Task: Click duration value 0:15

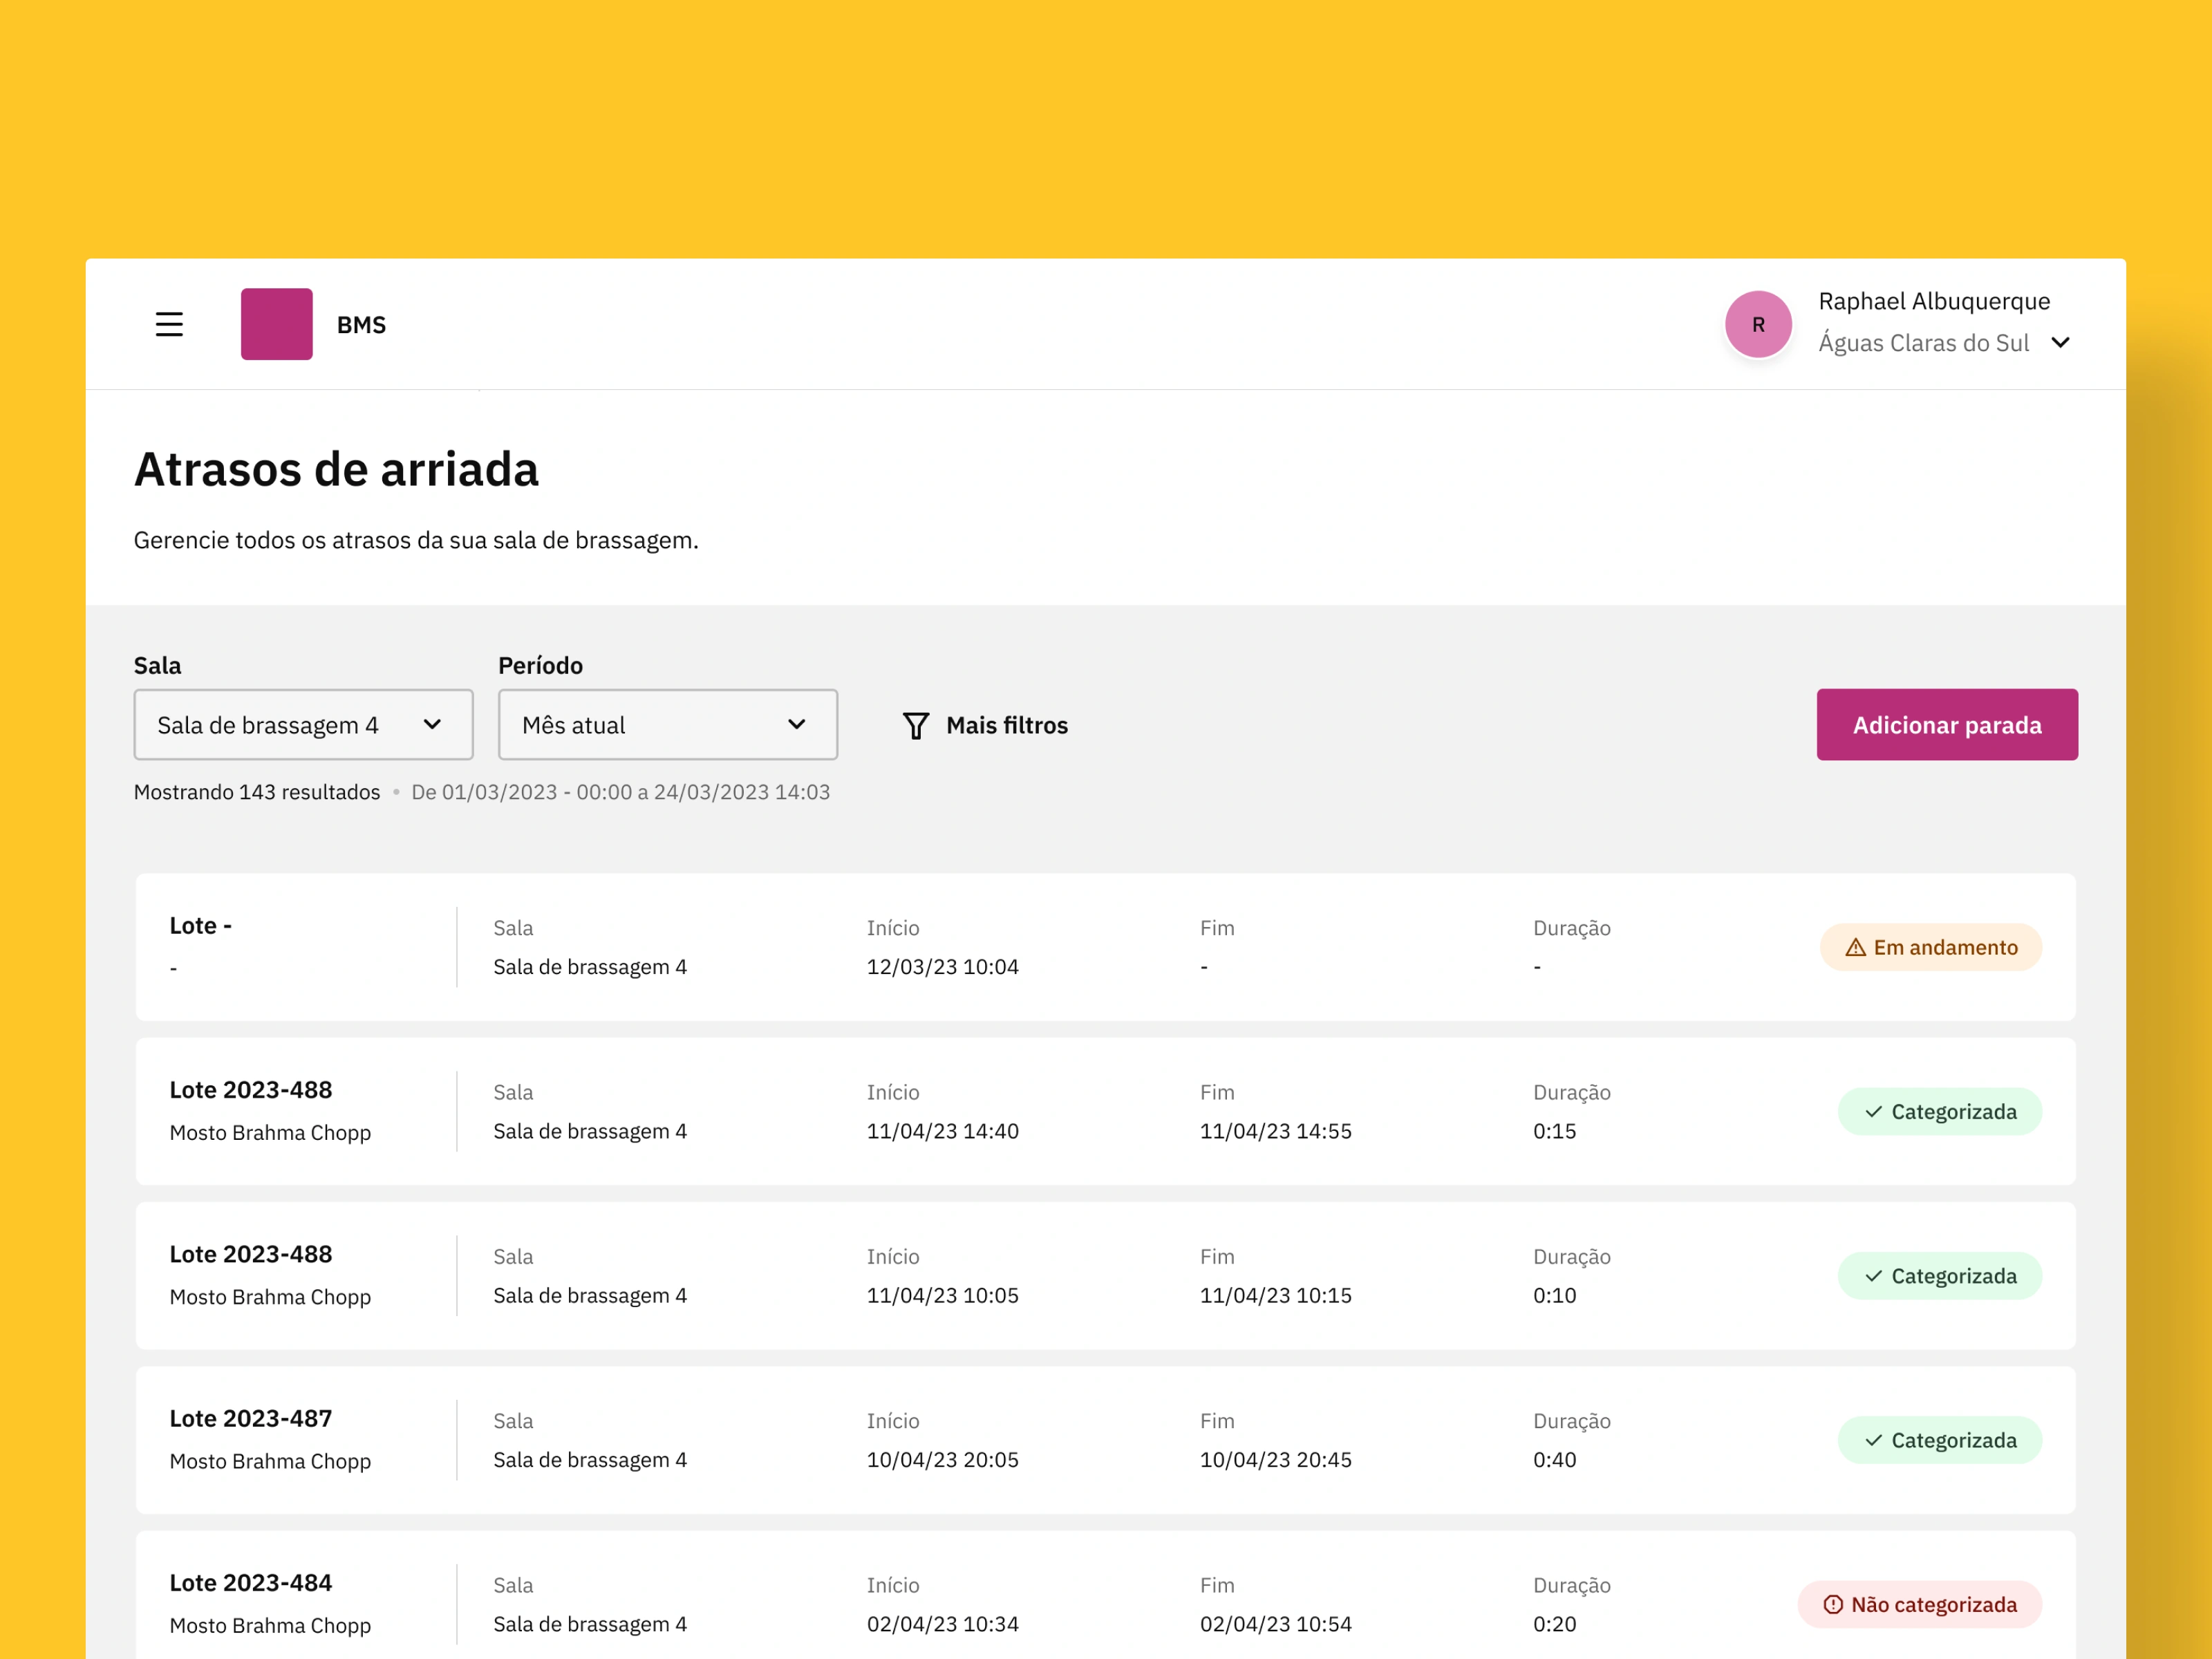Action: click(x=1555, y=1131)
